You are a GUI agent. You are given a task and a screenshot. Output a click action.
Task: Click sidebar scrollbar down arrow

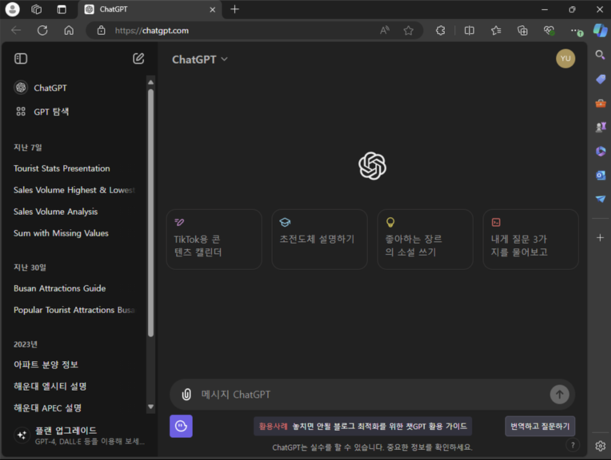coord(151,407)
